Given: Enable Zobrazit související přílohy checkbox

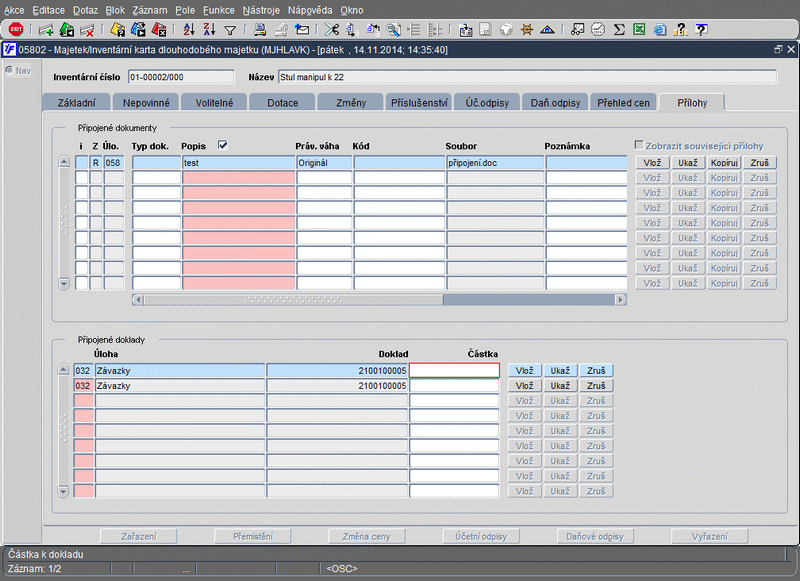Looking at the screenshot, I should [x=640, y=146].
